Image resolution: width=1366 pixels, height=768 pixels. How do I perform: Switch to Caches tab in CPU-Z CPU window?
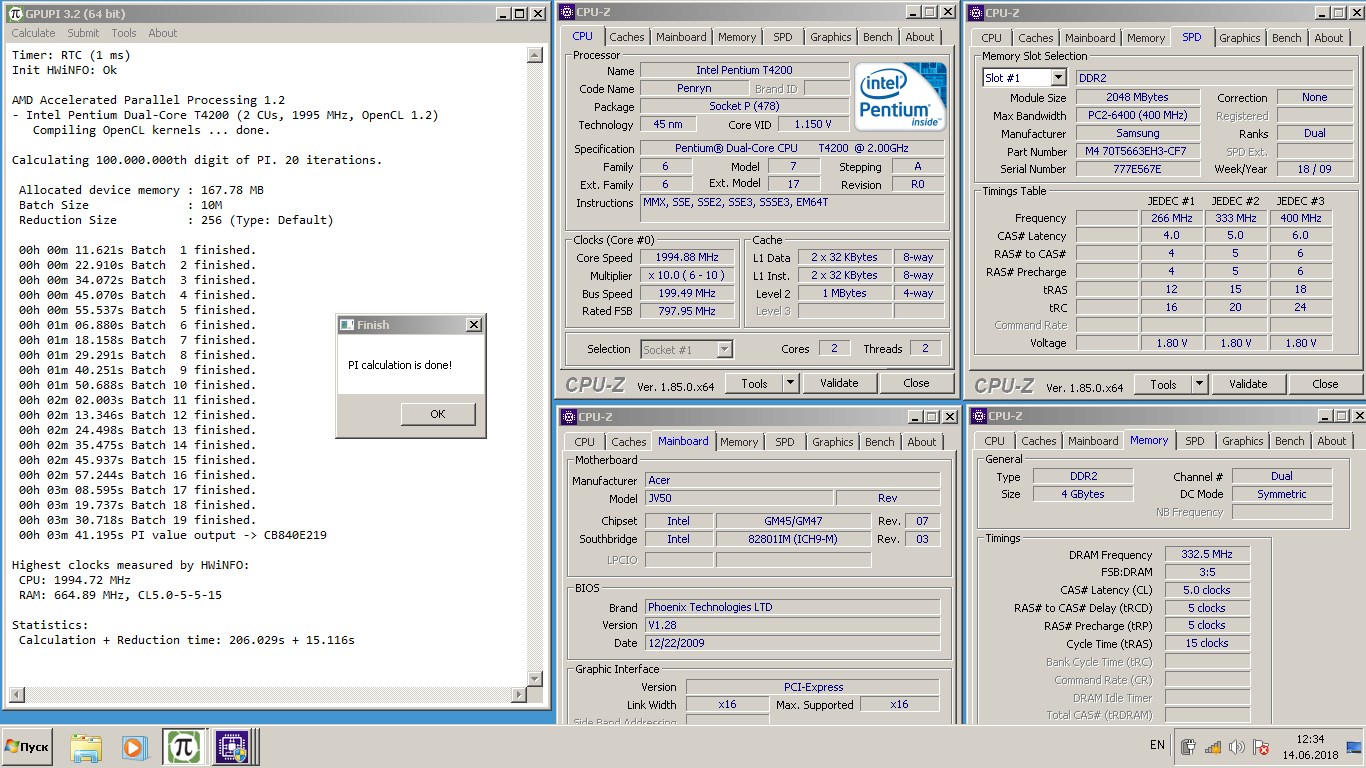coord(627,37)
